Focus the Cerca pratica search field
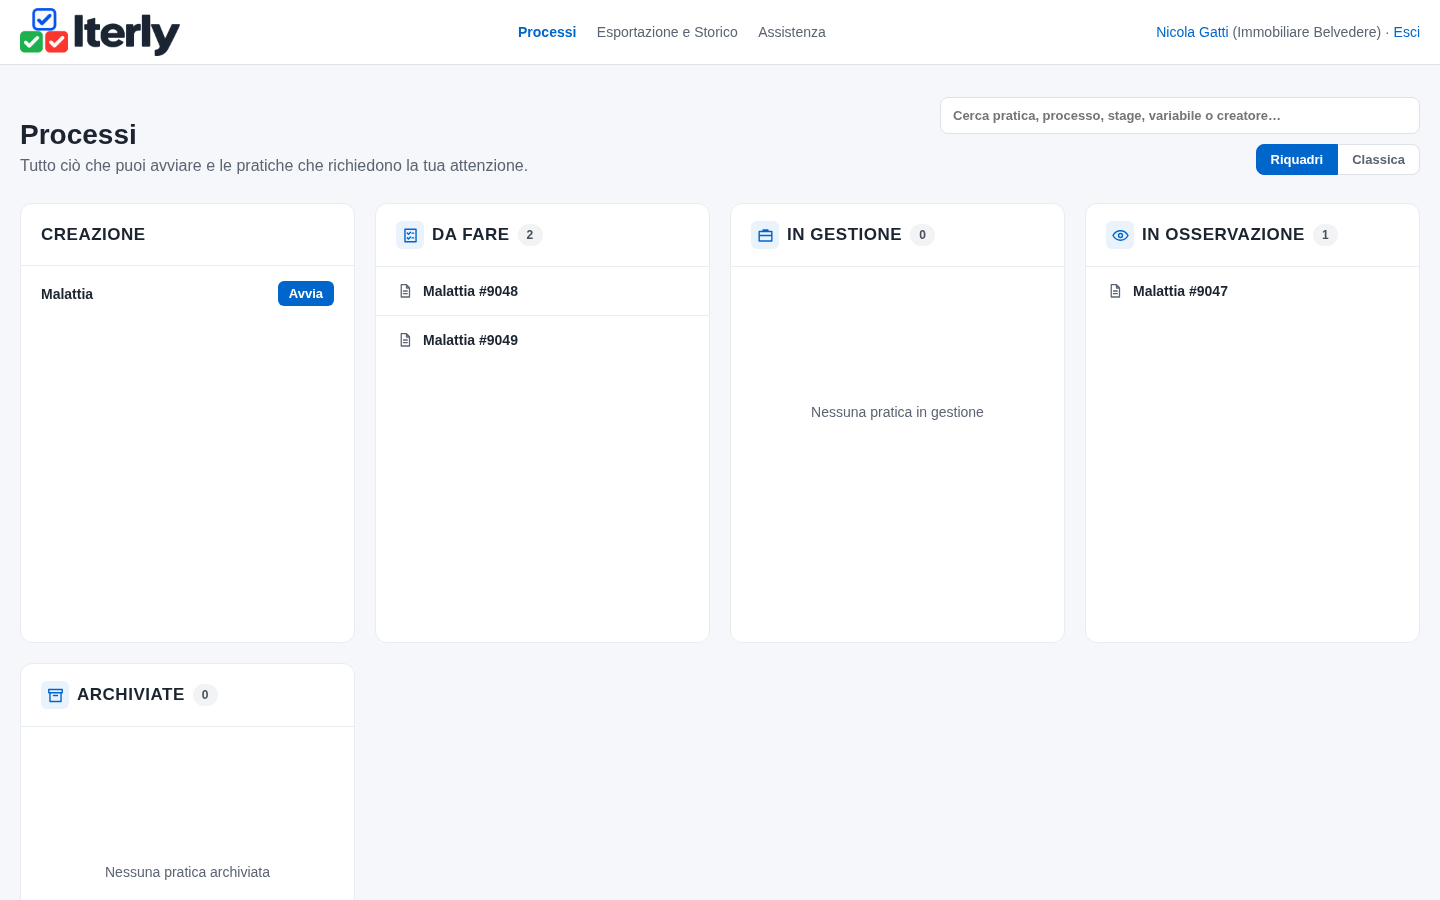The height and width of the screenshot is (900, 1440). tap(1180, 115)
